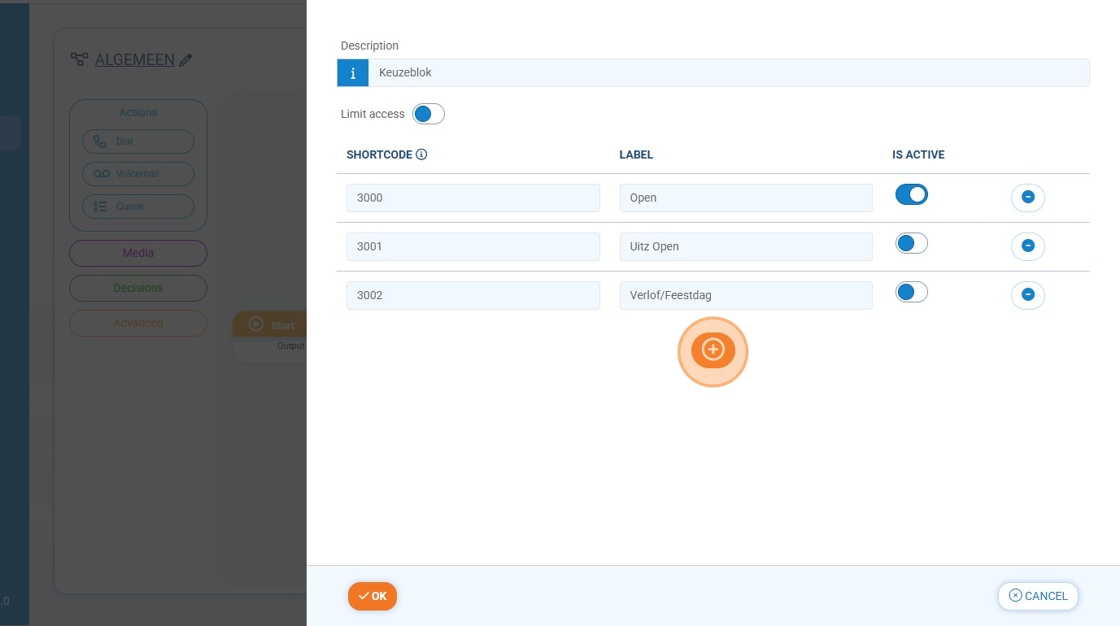Select the Voicemail action
Image resolution: width=1120 pixels, height=626 pixels.
click(138, 174)
